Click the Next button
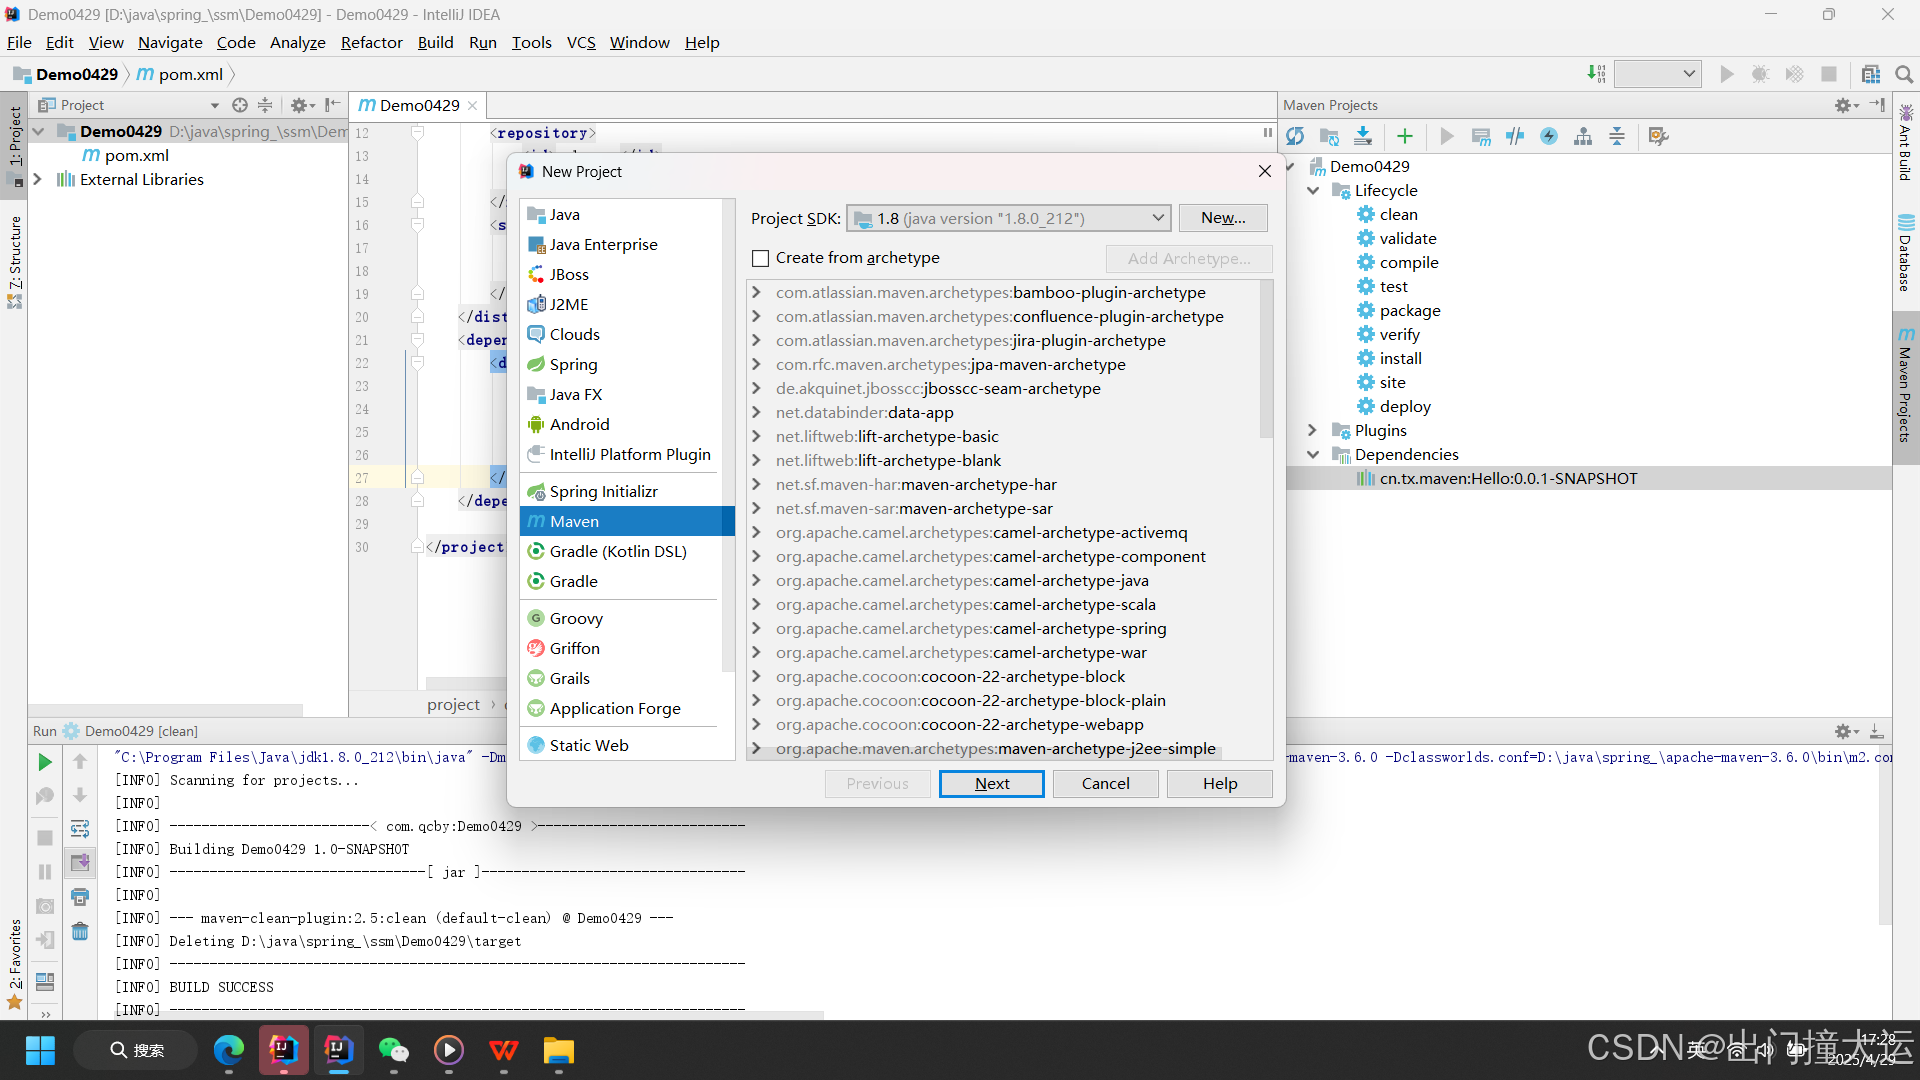This screenshot has height=1080, width=1920. (991, 783)
